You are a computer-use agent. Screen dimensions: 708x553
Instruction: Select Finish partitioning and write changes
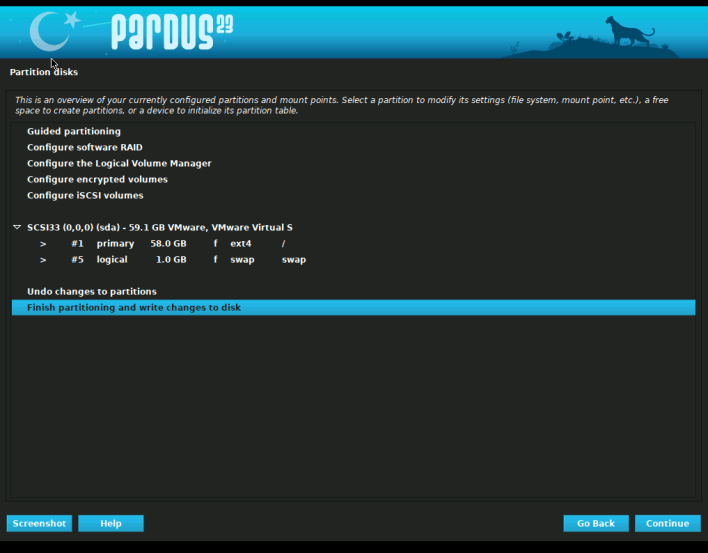click(353, 307)
